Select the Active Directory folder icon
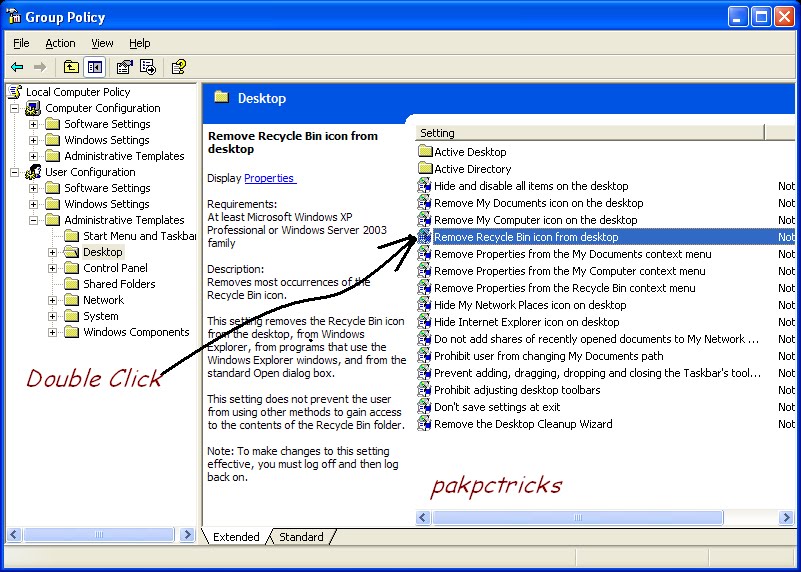Image resolution: width=801 pixels, height=572 pixels. pos(425,168)
